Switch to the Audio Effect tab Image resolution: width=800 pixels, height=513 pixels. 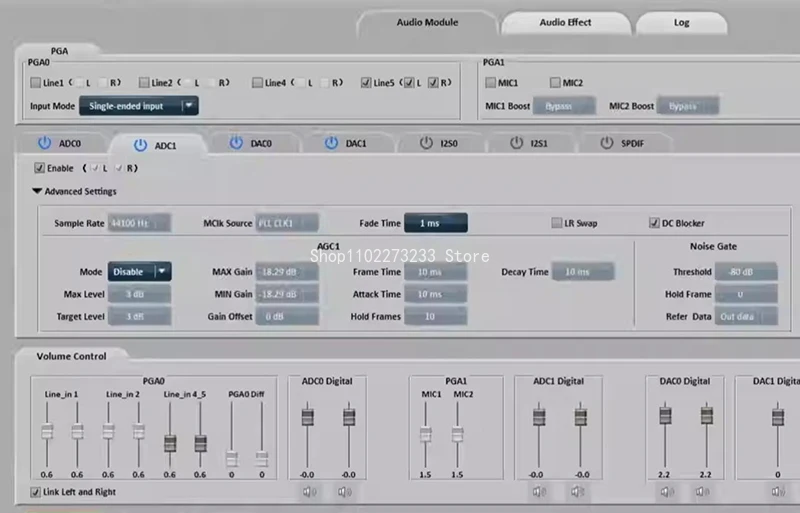coord(565,22)
